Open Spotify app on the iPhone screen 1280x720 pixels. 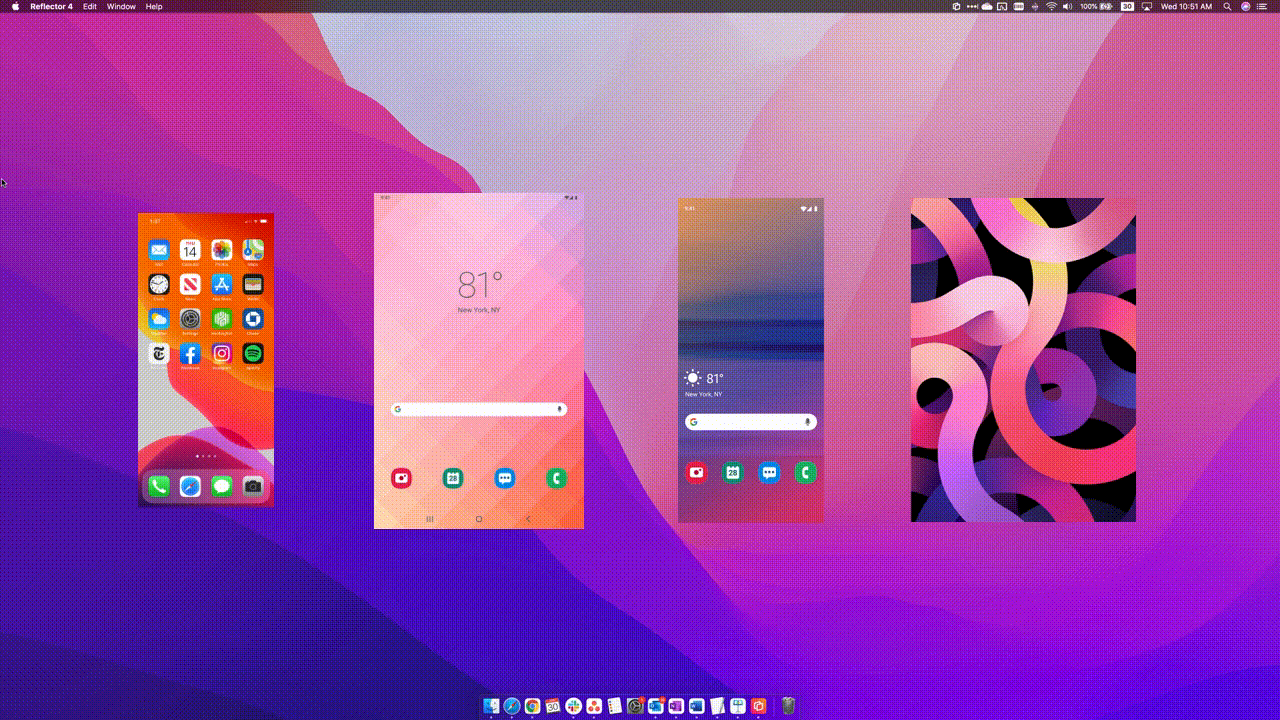click(253, 353)
